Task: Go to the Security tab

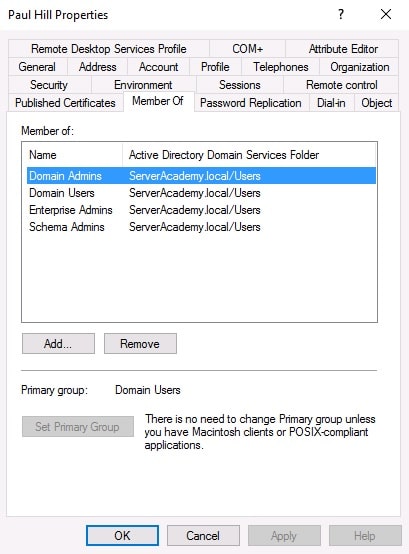Action: pos(49,85)
